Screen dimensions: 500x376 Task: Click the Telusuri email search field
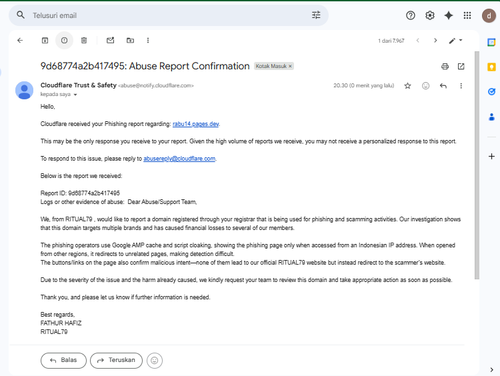(168, 15)
